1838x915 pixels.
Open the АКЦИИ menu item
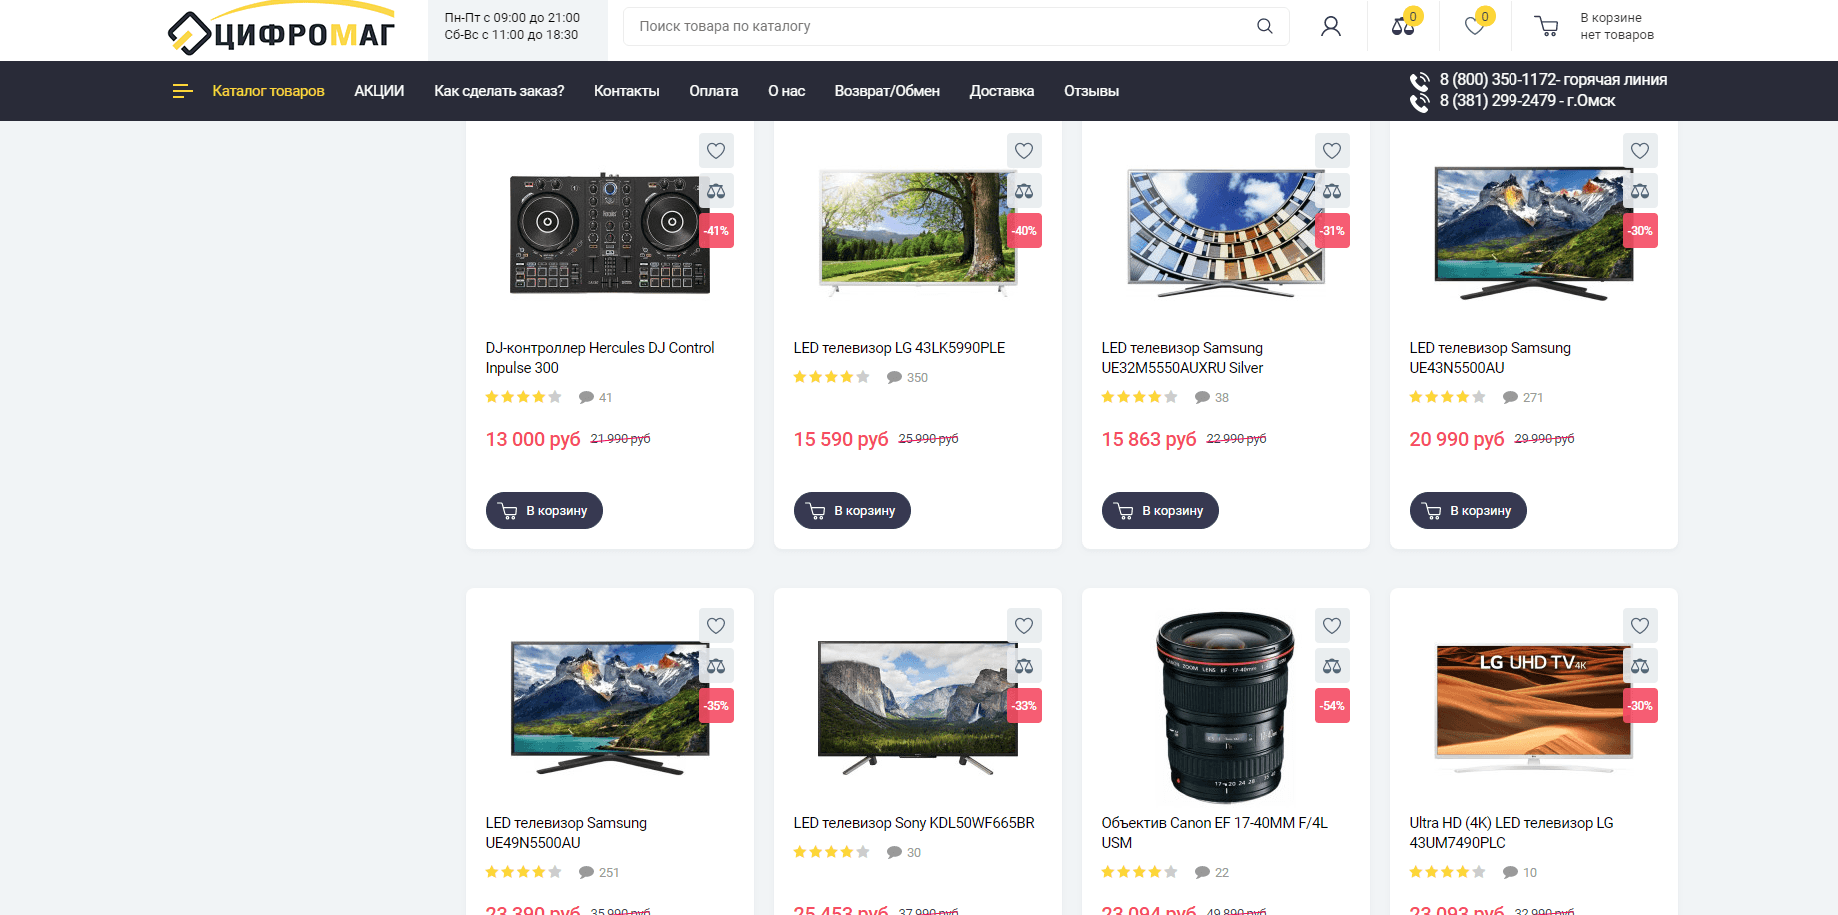coord(379,91)
